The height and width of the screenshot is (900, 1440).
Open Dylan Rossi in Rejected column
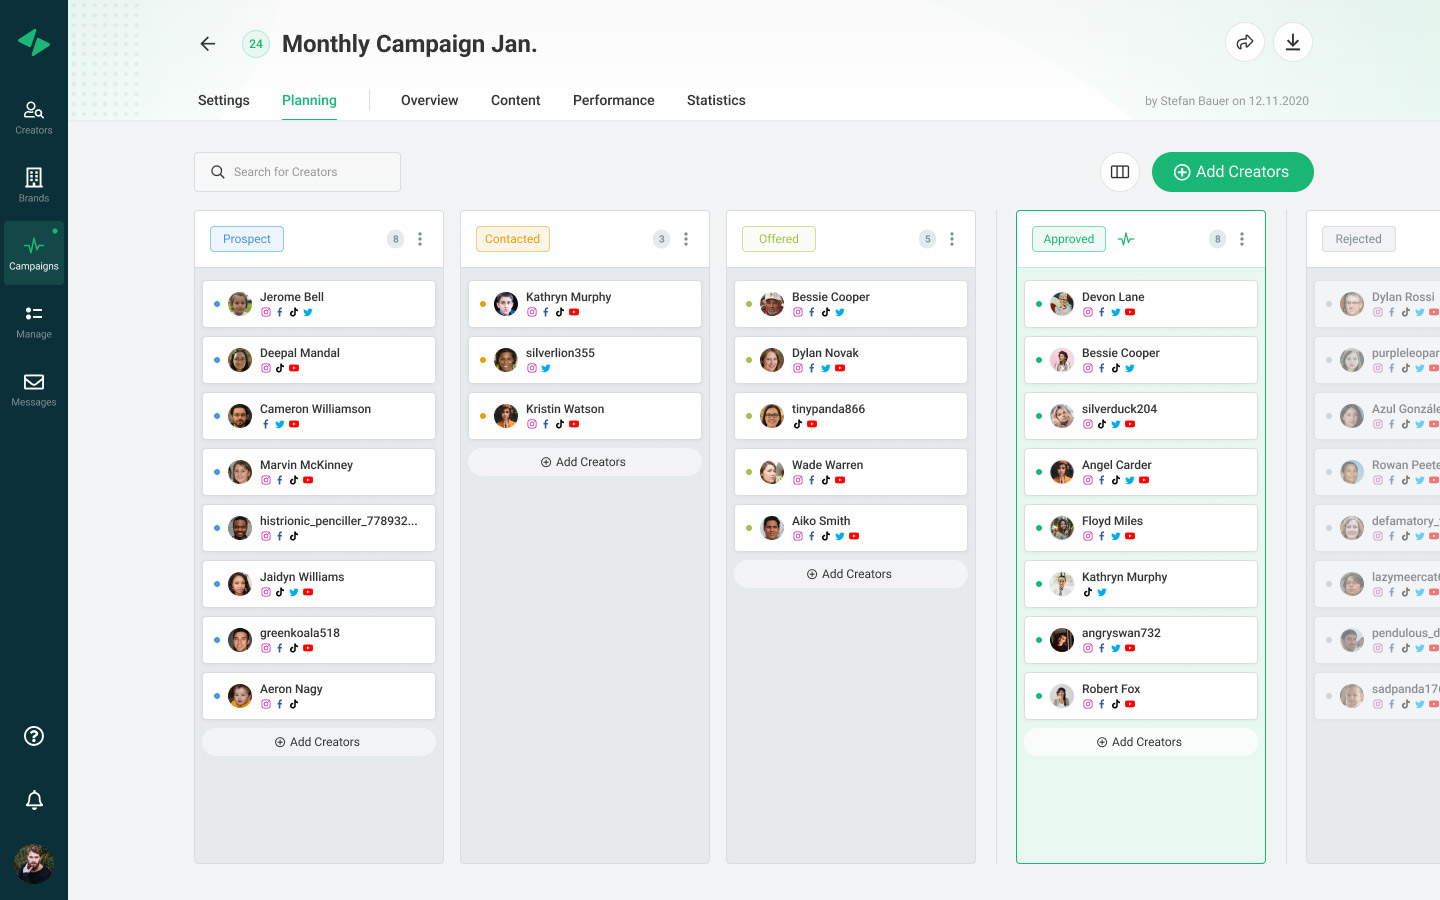(1377, 304)
